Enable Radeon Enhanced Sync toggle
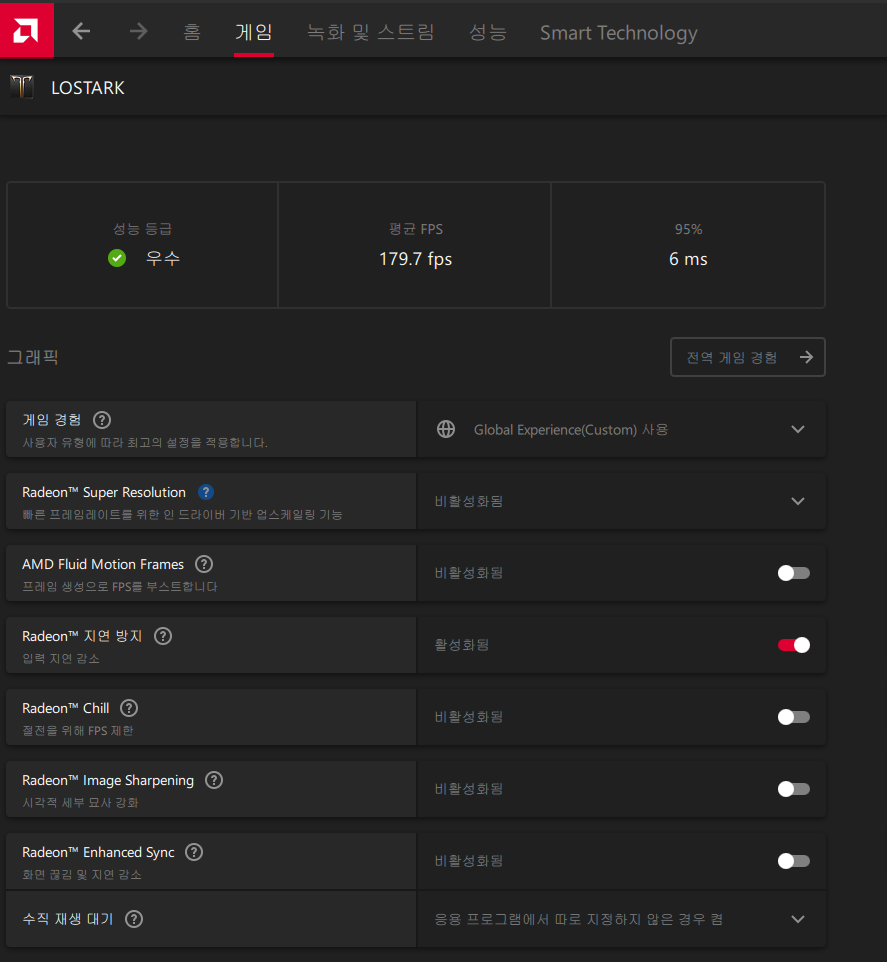This screenshot has width=887, height=962. pos(793,861)
